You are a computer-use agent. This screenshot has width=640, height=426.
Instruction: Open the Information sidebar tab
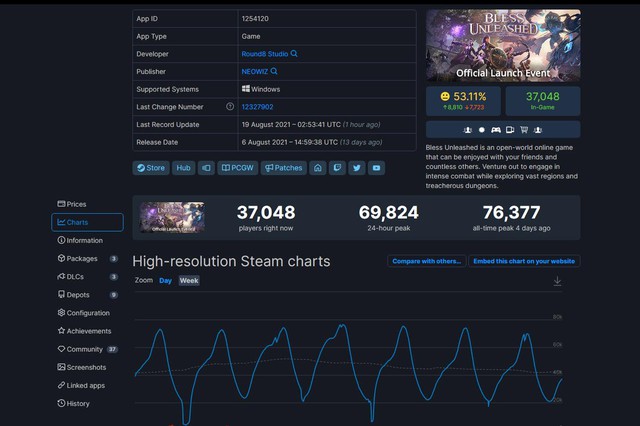[87, 240]
